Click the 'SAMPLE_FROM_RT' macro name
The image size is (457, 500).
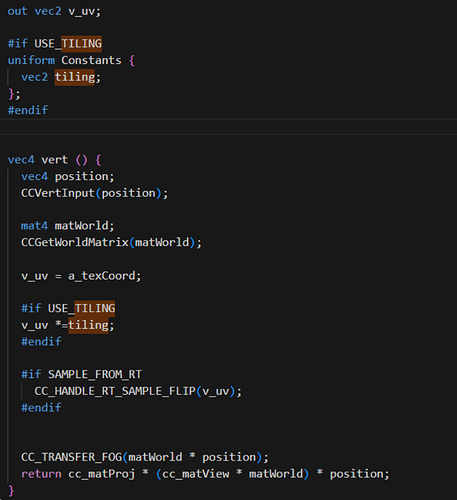click(x=95, y=374)
